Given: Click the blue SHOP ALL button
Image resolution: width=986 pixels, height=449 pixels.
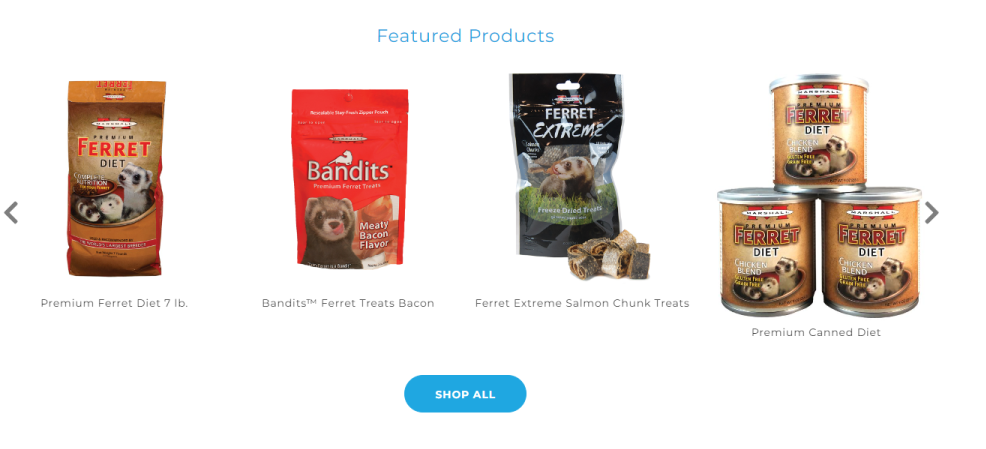Looking at the screenshot, I should pyautogui.click(x=465, y=394).
